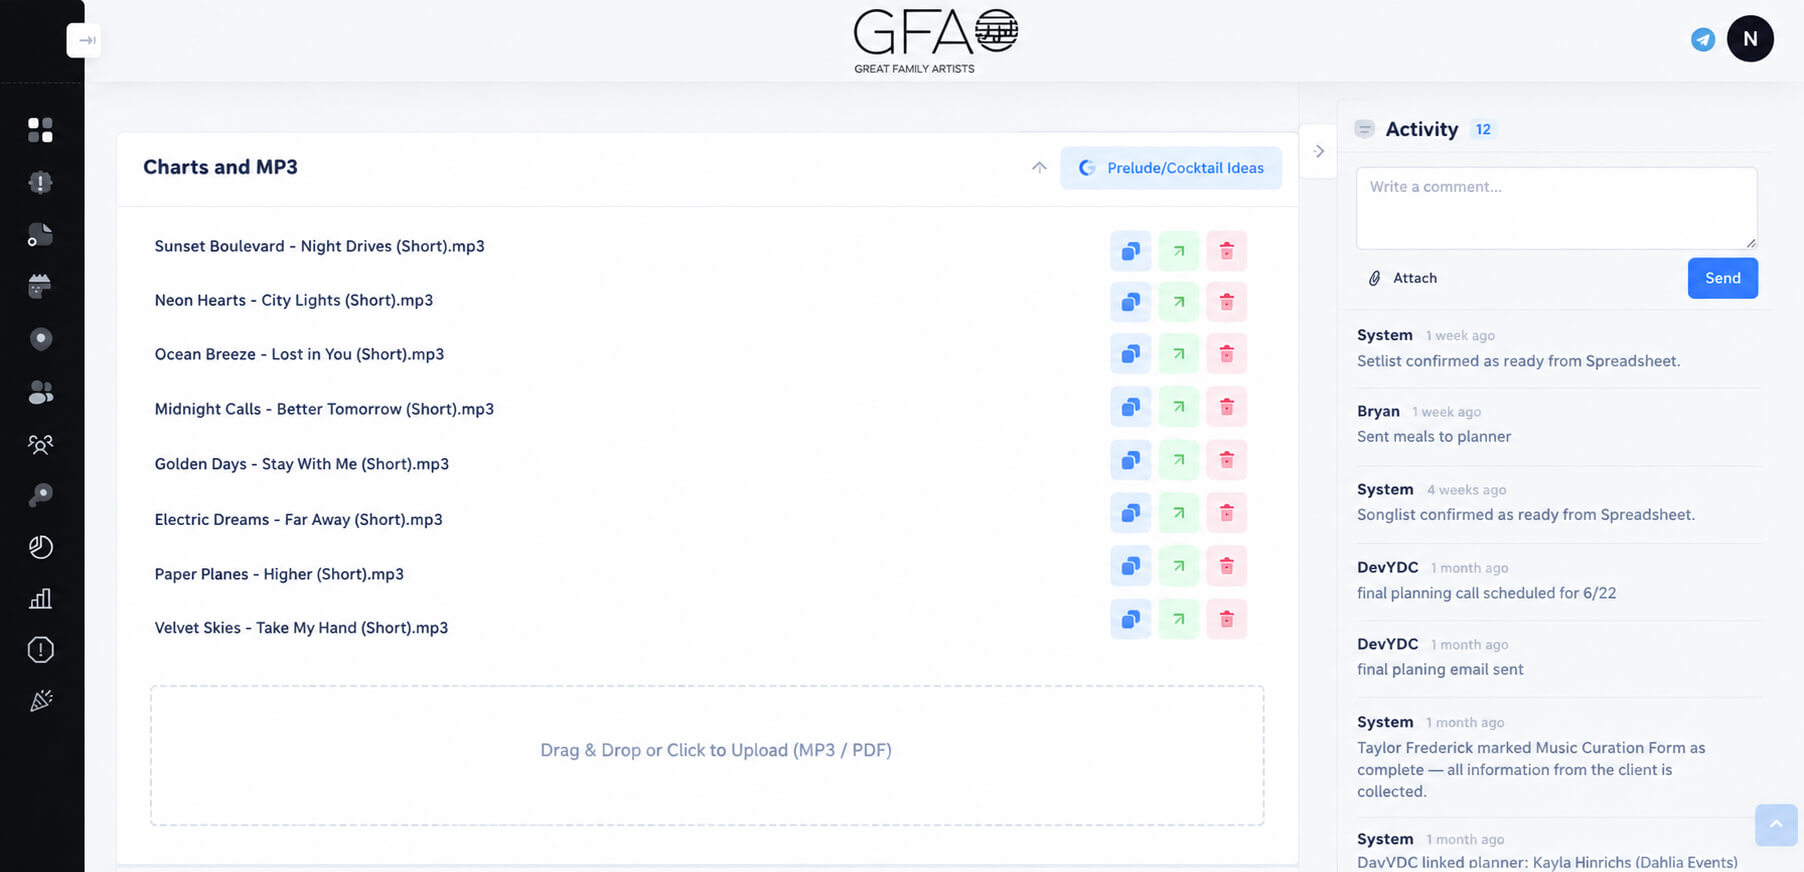Copy the Neon Hearts - City Lights file
The image size is (1804, 872).
click(1130, 302)
